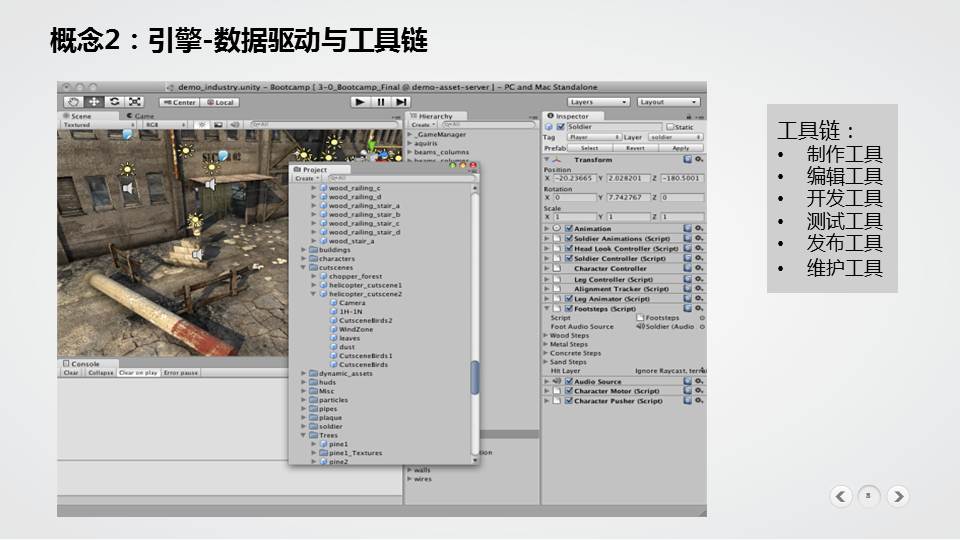Open Character Controller gear menu

pyautogui.click(x=699, y=268)
